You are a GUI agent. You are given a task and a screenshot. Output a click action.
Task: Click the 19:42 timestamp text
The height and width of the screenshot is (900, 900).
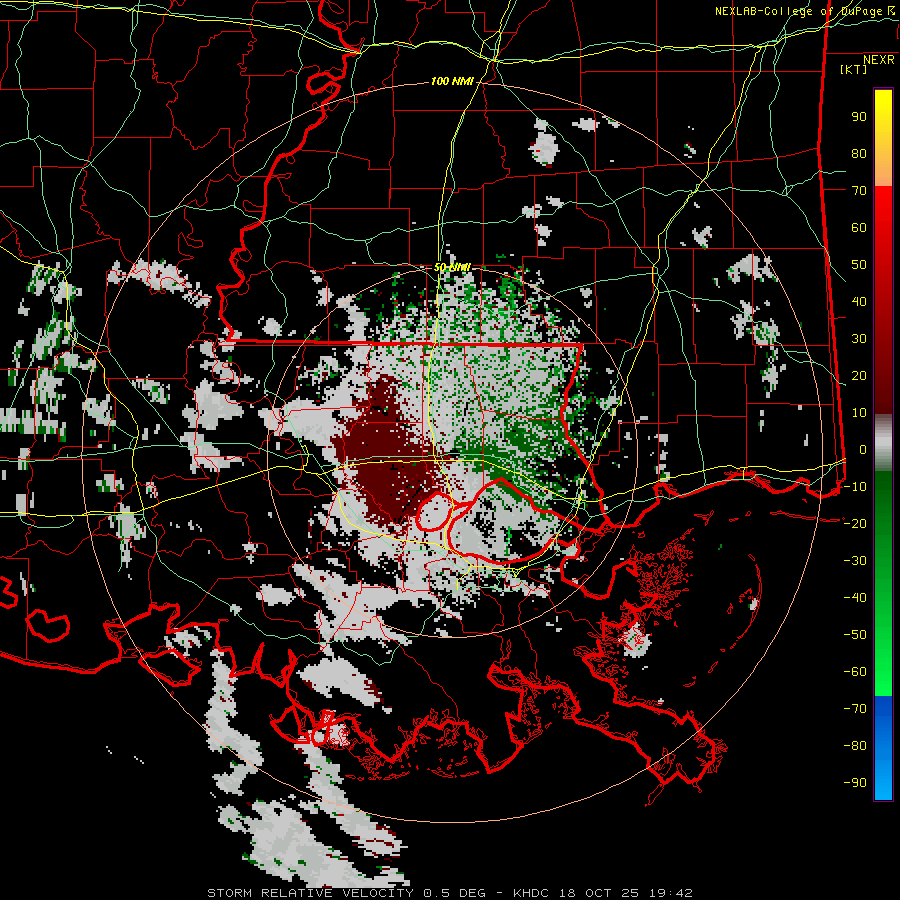[671, 893]
